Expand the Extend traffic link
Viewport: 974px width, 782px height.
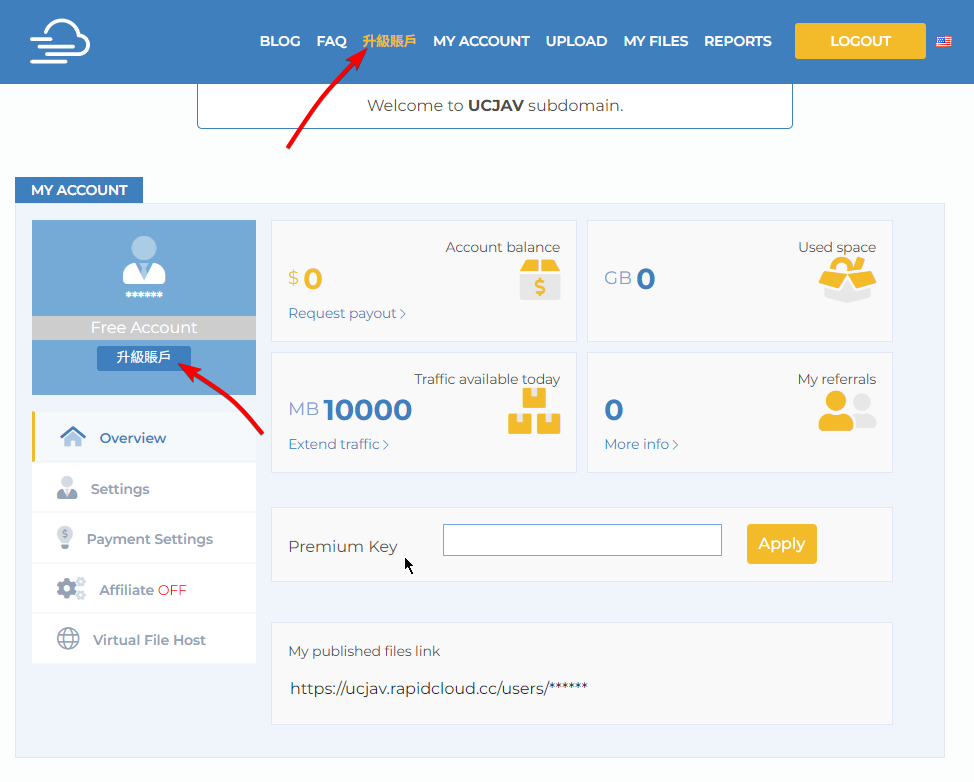tap(338, 444)
